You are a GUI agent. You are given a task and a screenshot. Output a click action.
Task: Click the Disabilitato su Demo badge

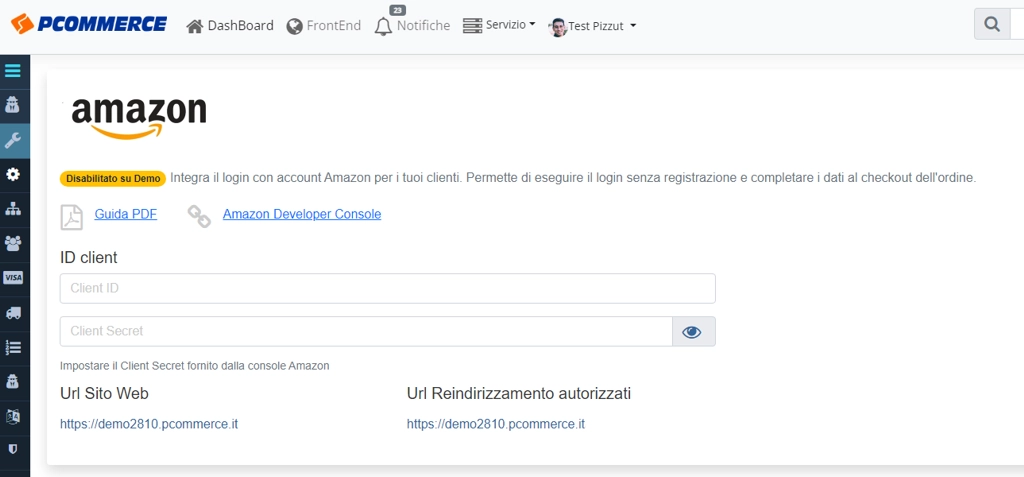(113, 179)
